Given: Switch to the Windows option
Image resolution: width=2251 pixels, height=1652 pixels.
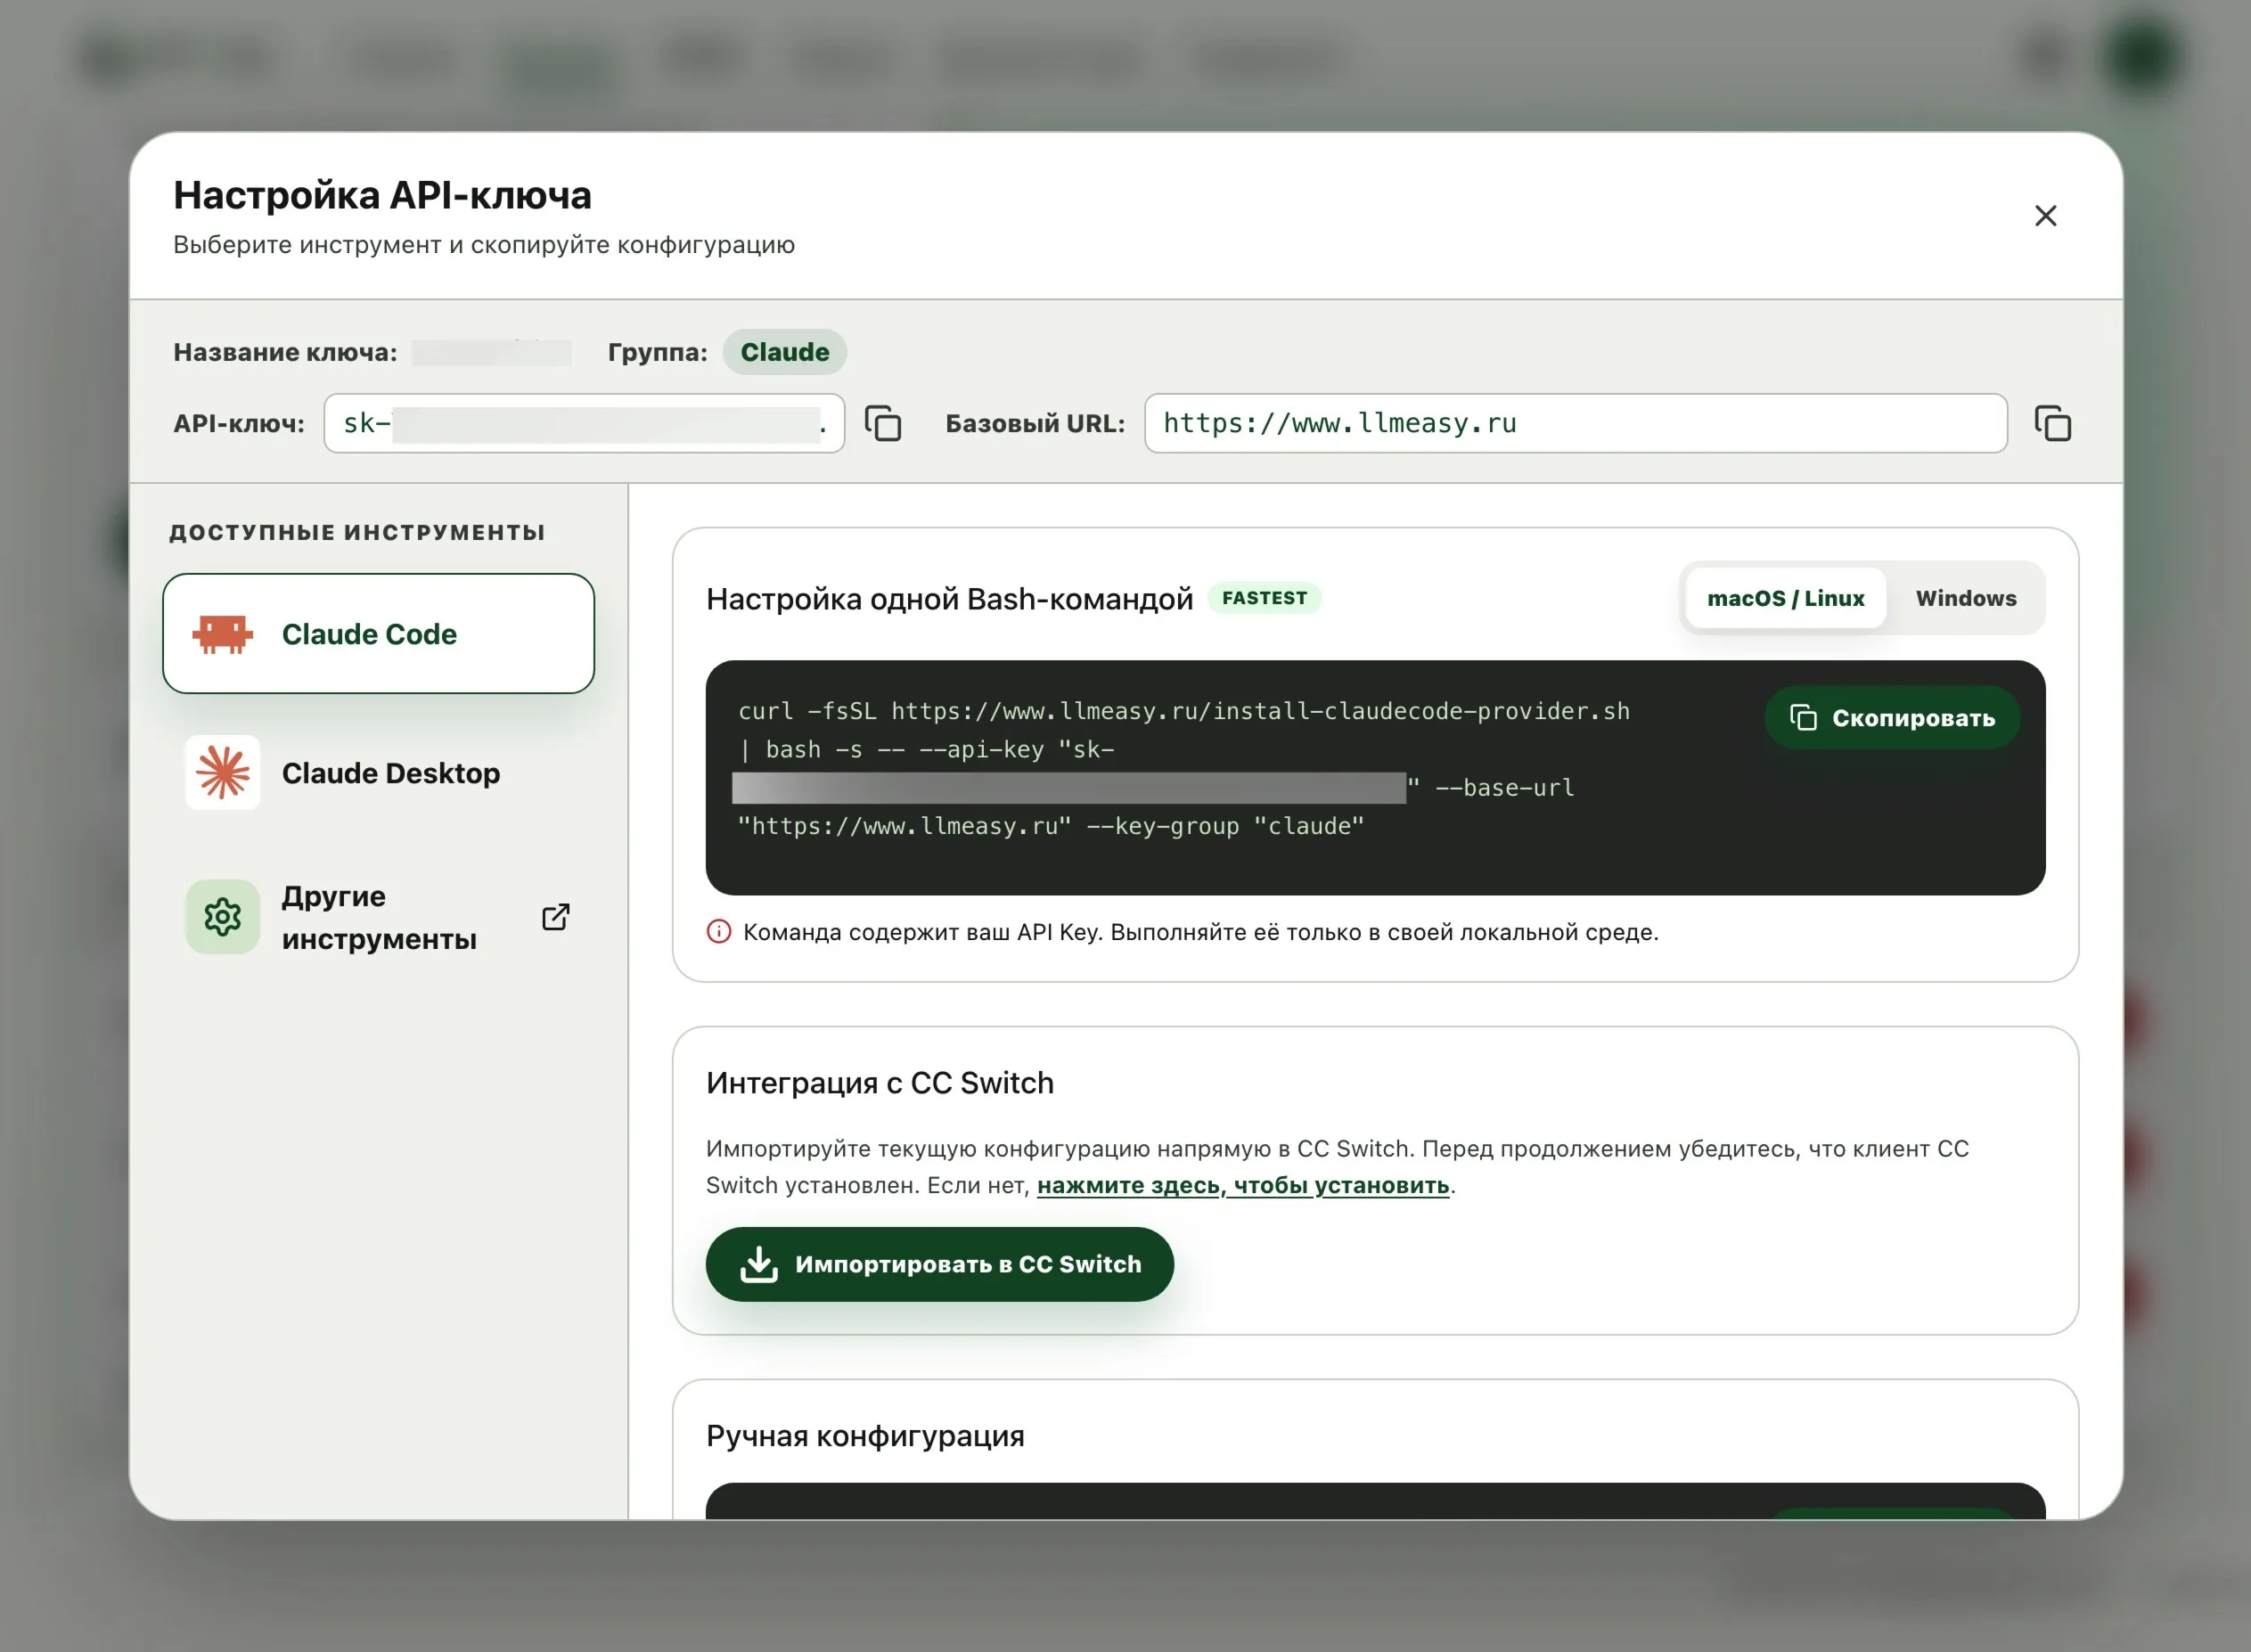Looking at the screenshot, I should tap(1965, 598).
